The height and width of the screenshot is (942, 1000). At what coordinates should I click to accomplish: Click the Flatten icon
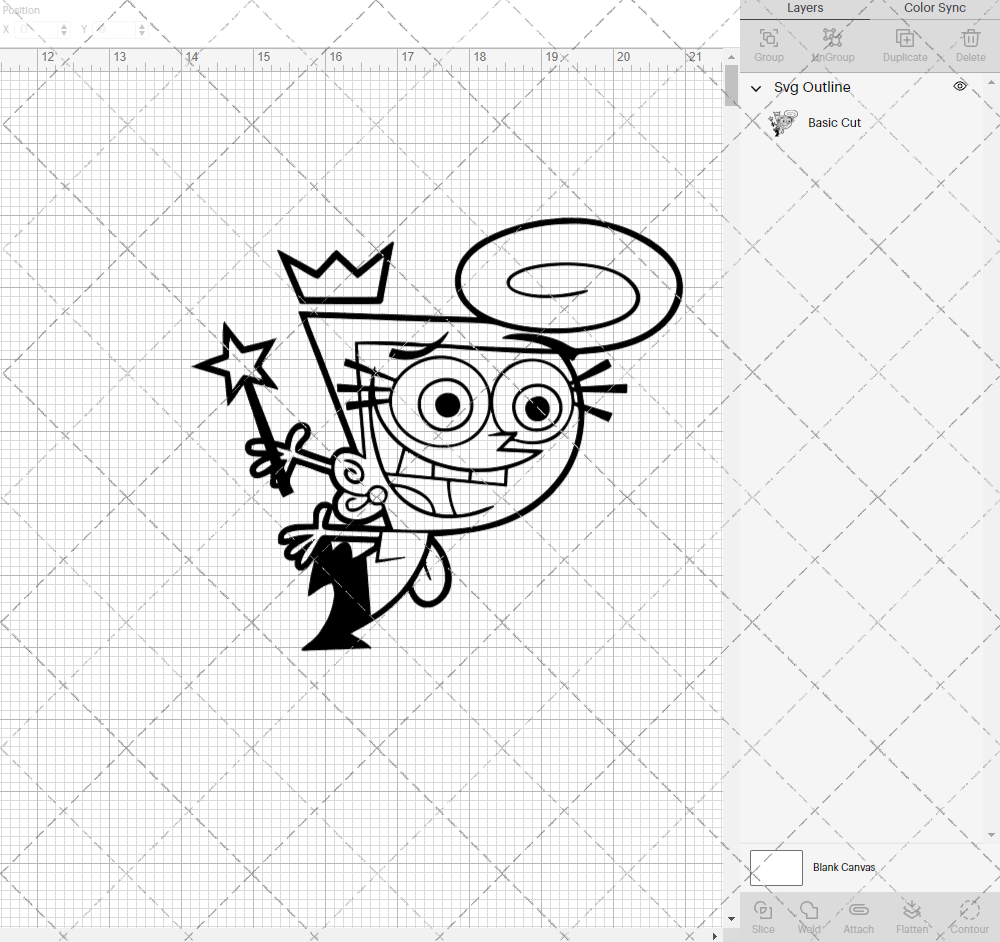click(912, 910)
